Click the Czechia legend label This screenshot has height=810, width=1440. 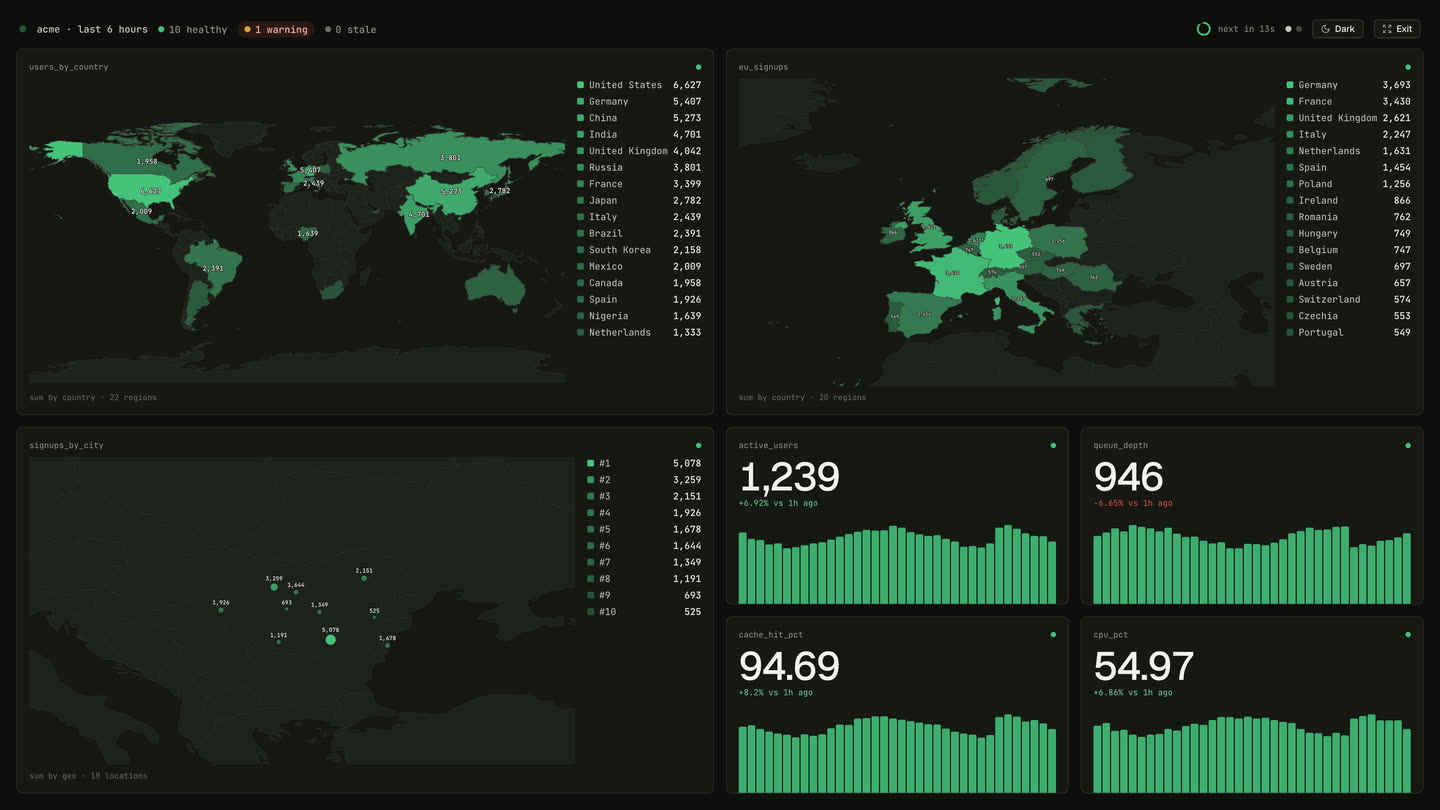(x=1318, y=316)
